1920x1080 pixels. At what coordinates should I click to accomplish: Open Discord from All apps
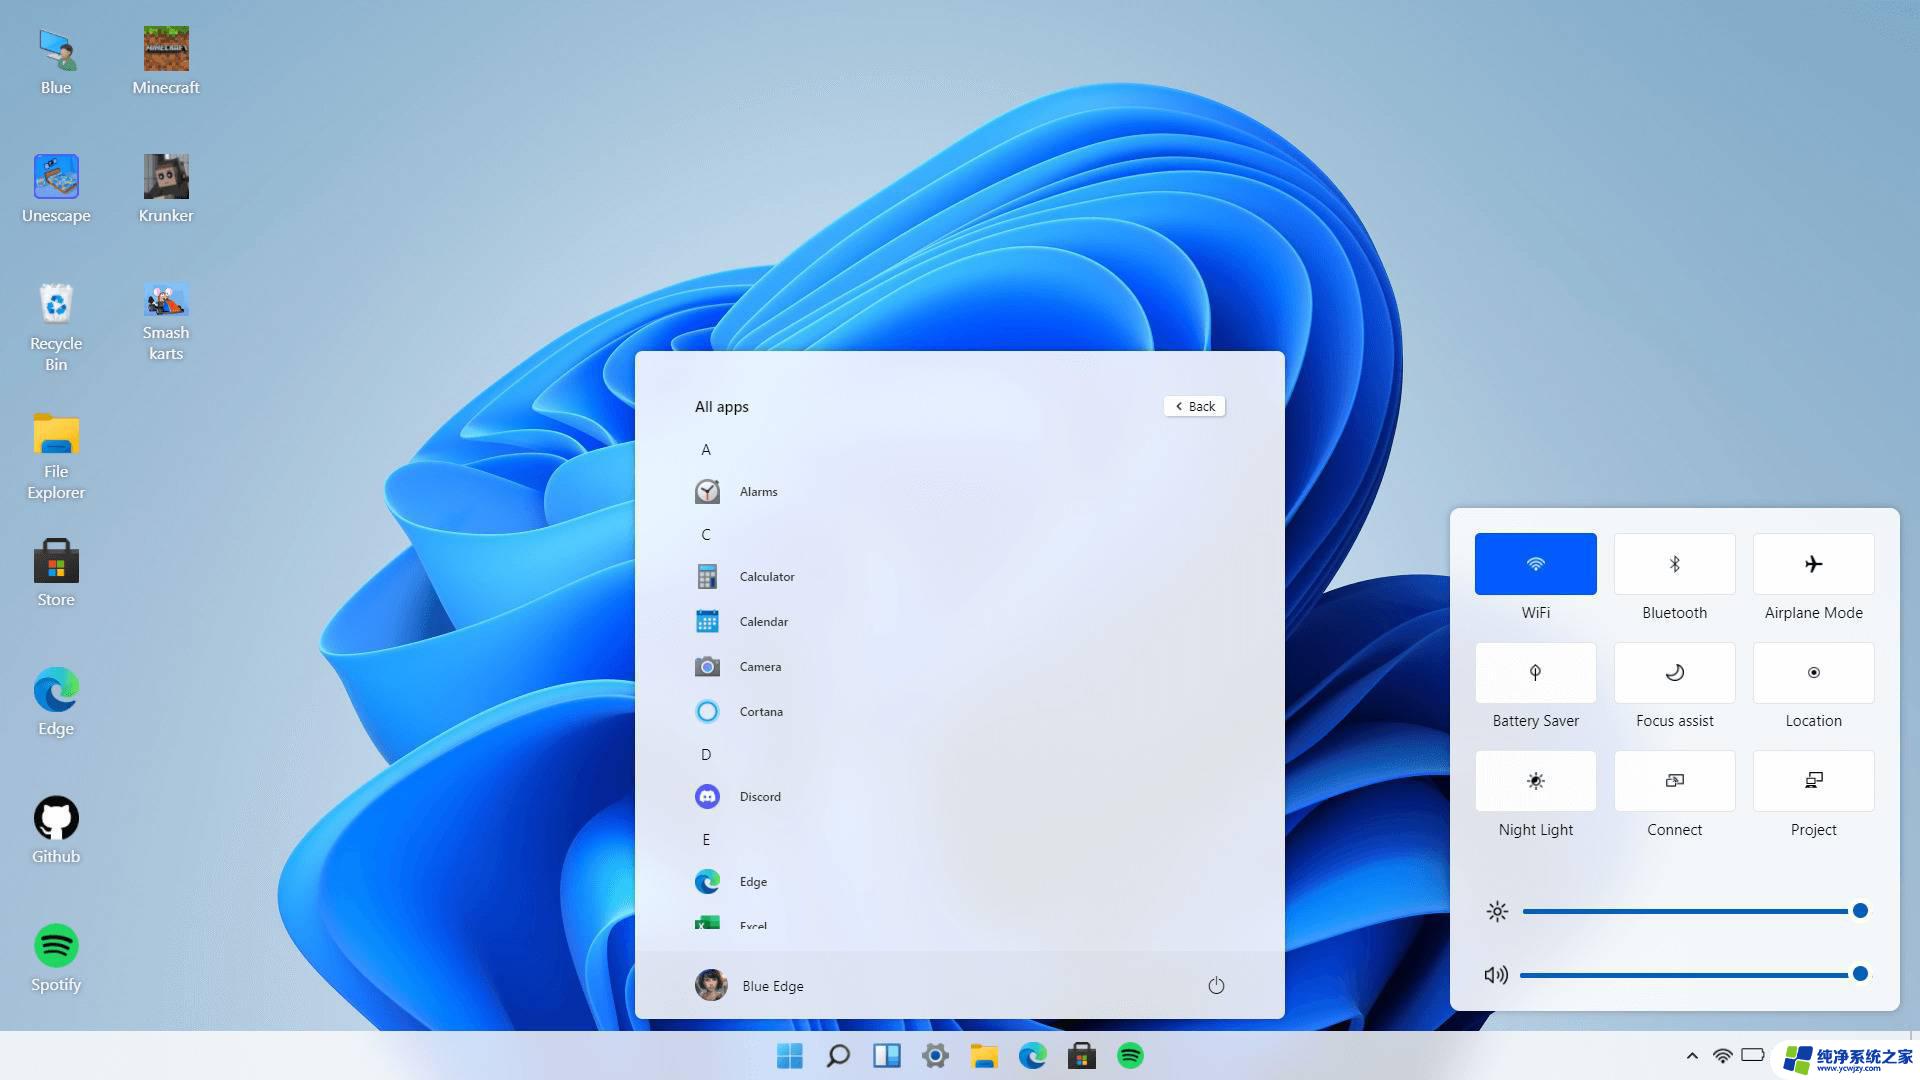[758, 795]
